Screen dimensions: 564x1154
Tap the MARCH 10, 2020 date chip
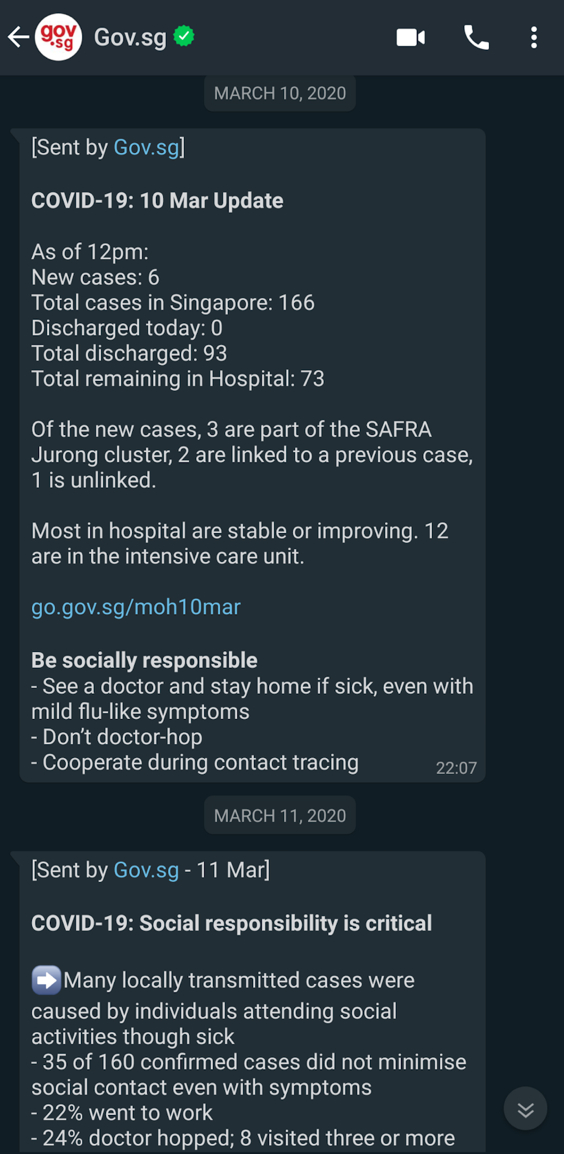click(x=280, y=94)
